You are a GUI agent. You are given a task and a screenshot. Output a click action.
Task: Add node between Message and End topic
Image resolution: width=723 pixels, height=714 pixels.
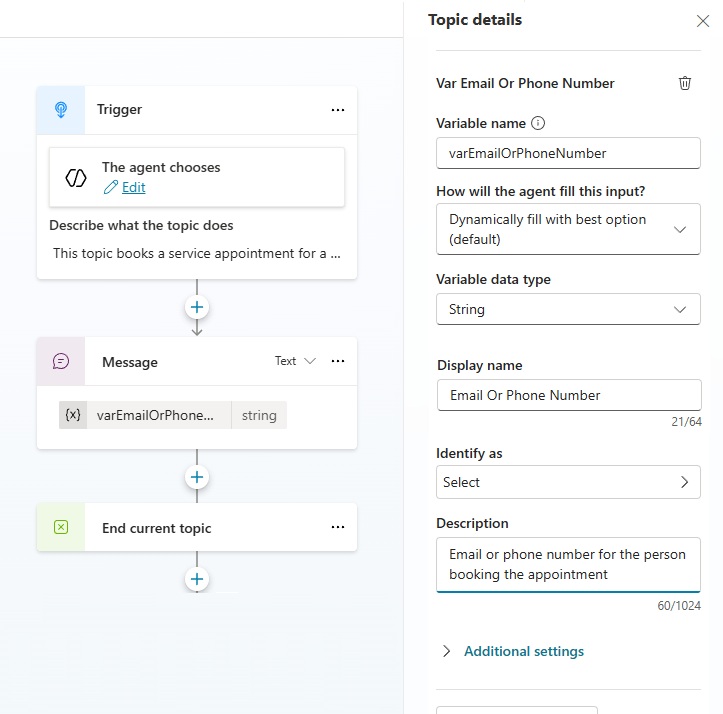(x=197, y=477)
